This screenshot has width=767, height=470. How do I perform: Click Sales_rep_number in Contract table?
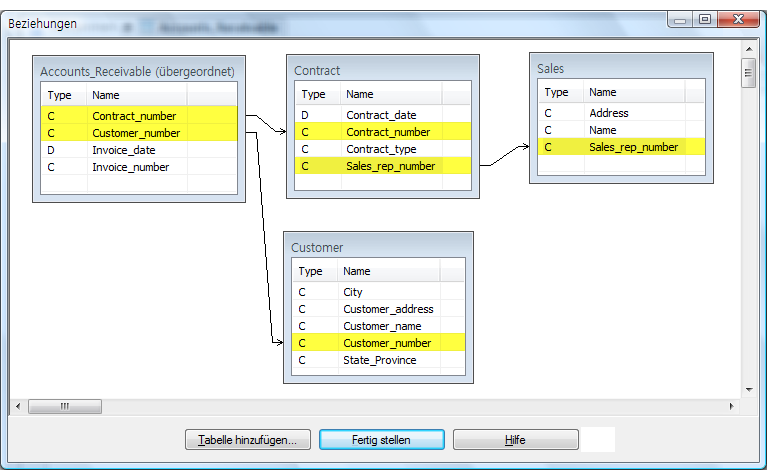point(391,166)
